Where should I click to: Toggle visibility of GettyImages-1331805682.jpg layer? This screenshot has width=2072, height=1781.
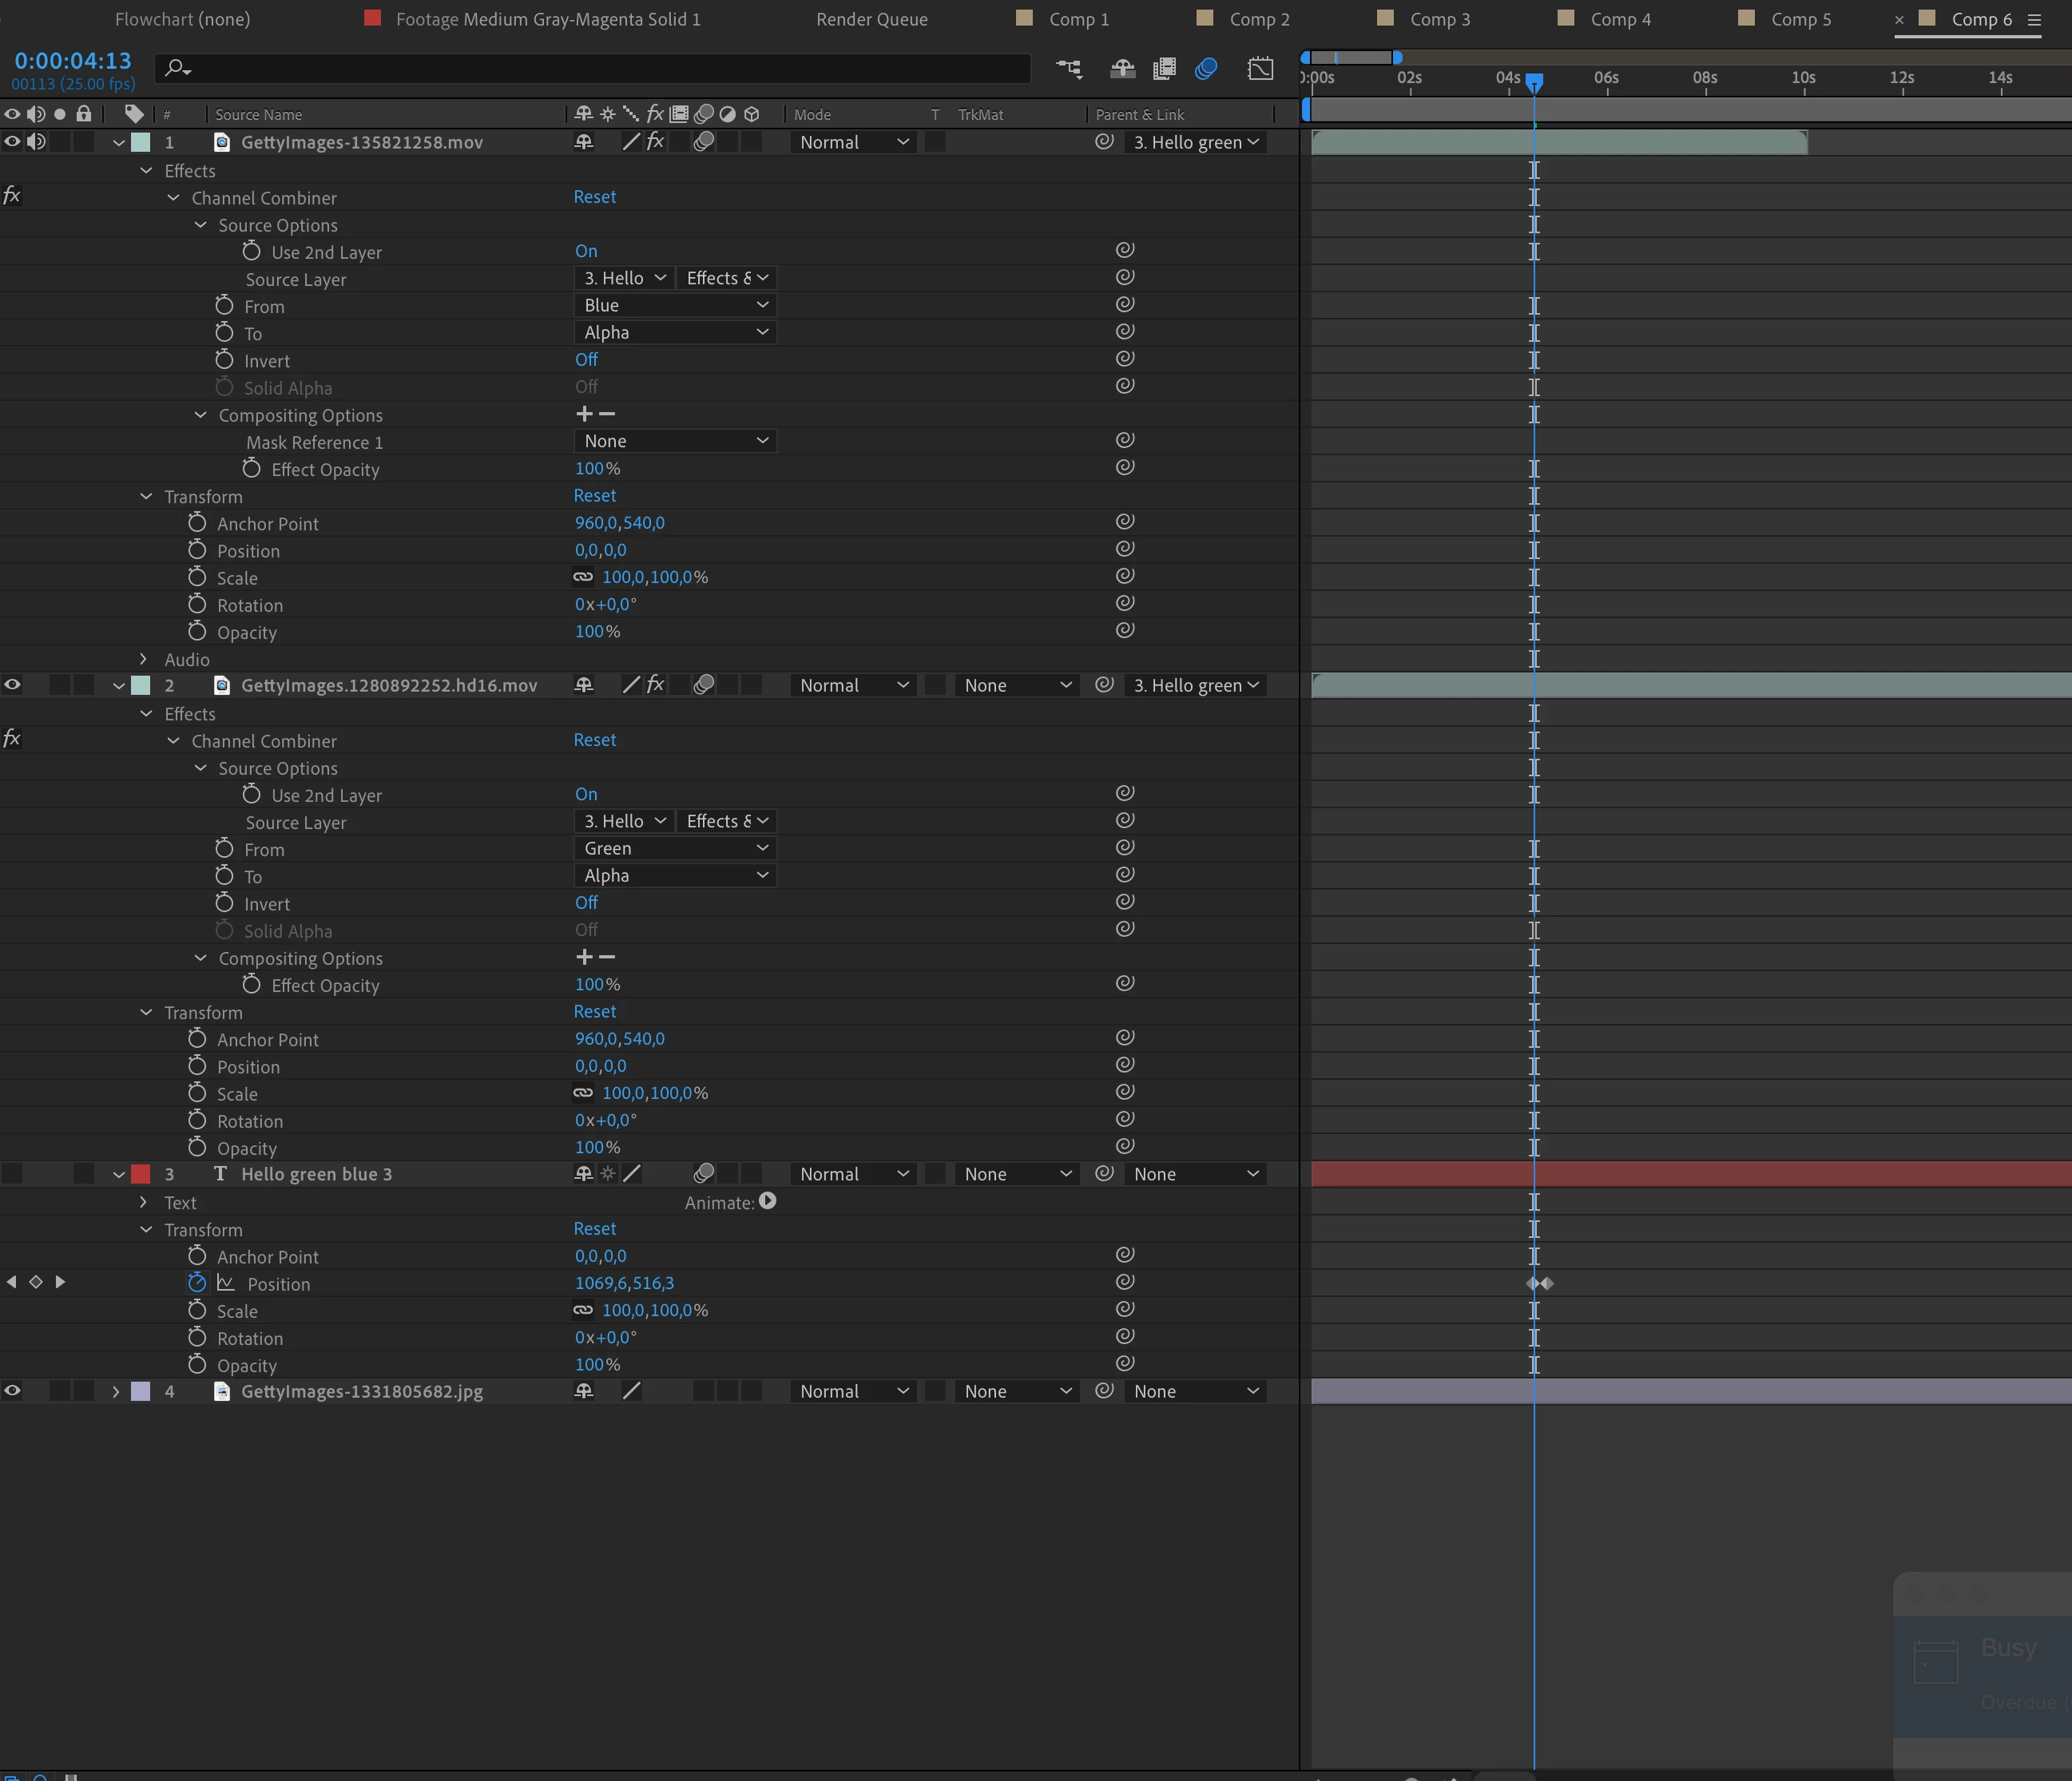point(12,1391)
